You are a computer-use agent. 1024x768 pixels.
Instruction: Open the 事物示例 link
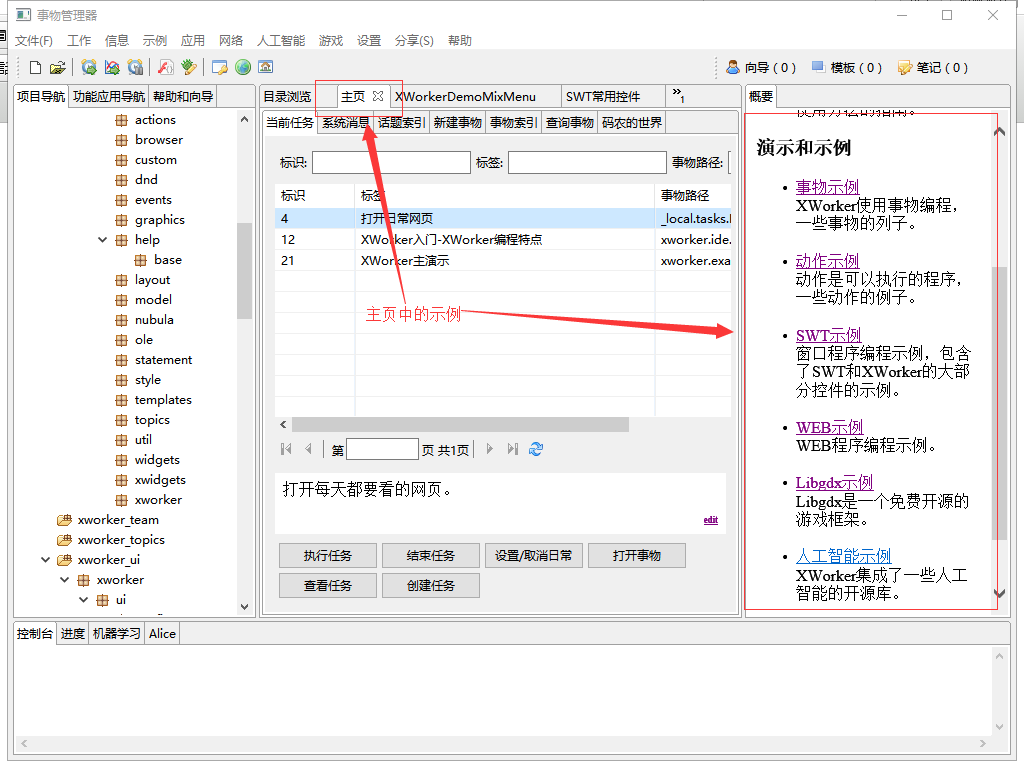pyautogui.click(x=827, y=187)
